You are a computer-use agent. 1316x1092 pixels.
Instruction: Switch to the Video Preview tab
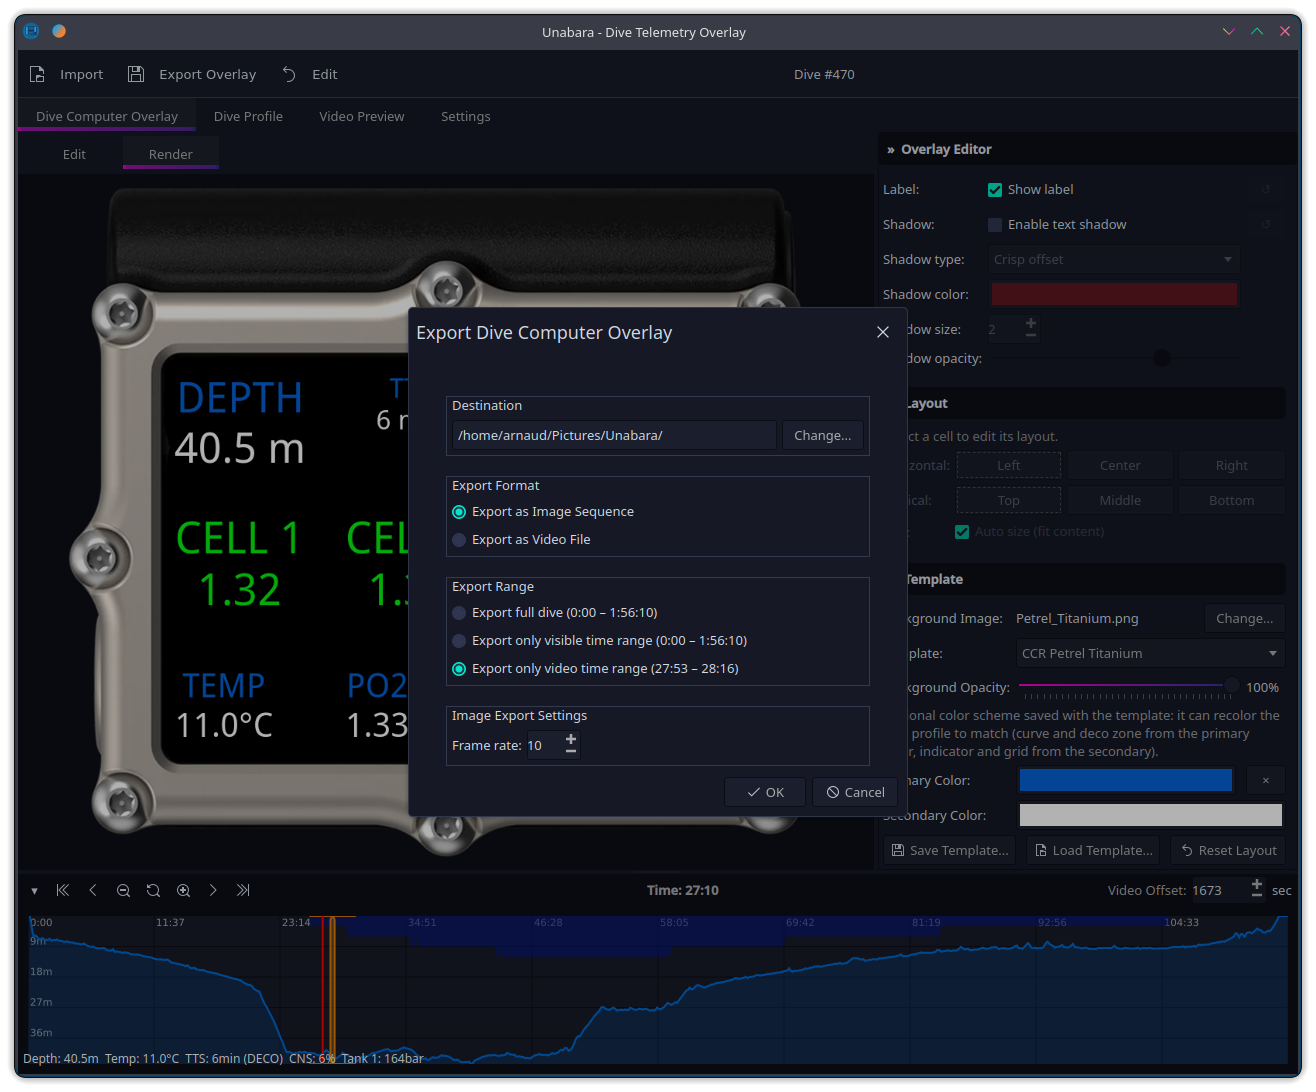362,117
